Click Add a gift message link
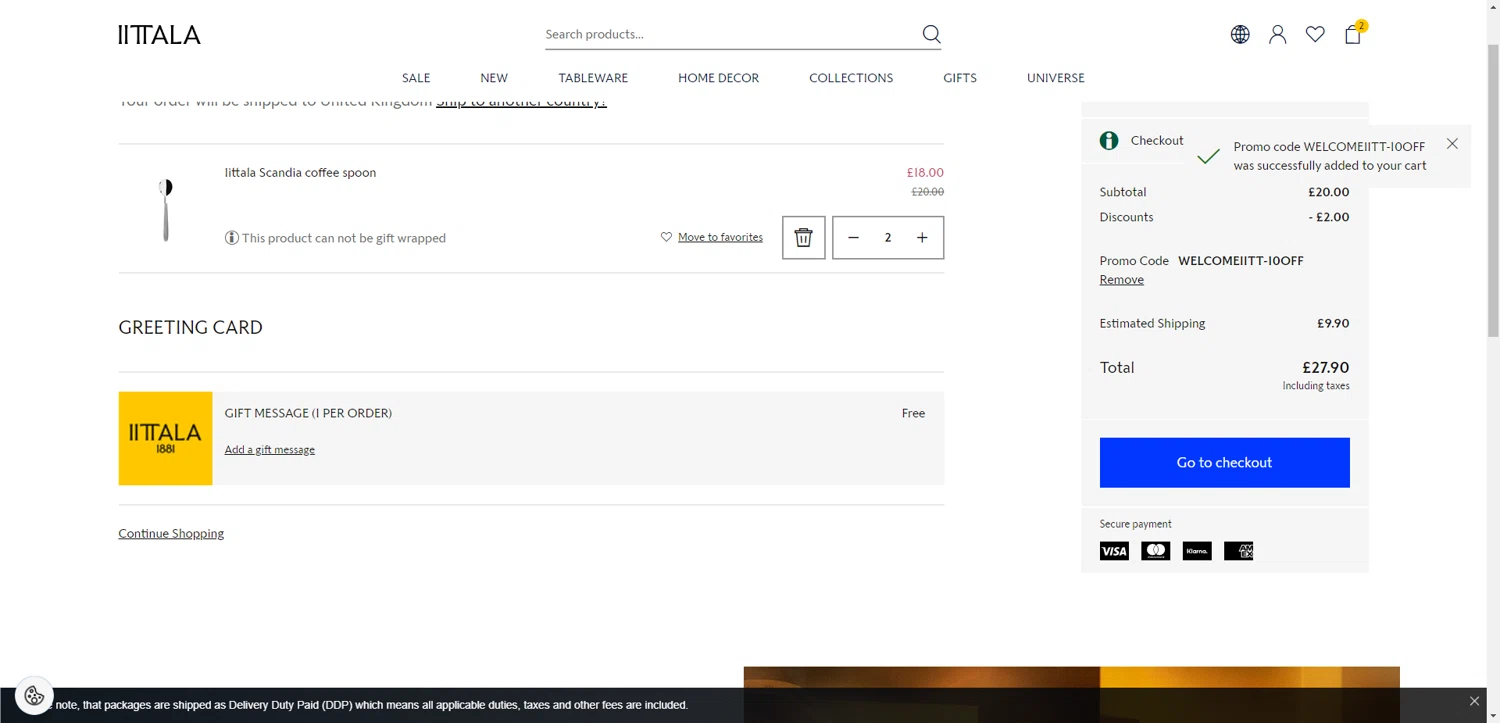This screenshot has height=723, width=1500. [x=269, y=450]
